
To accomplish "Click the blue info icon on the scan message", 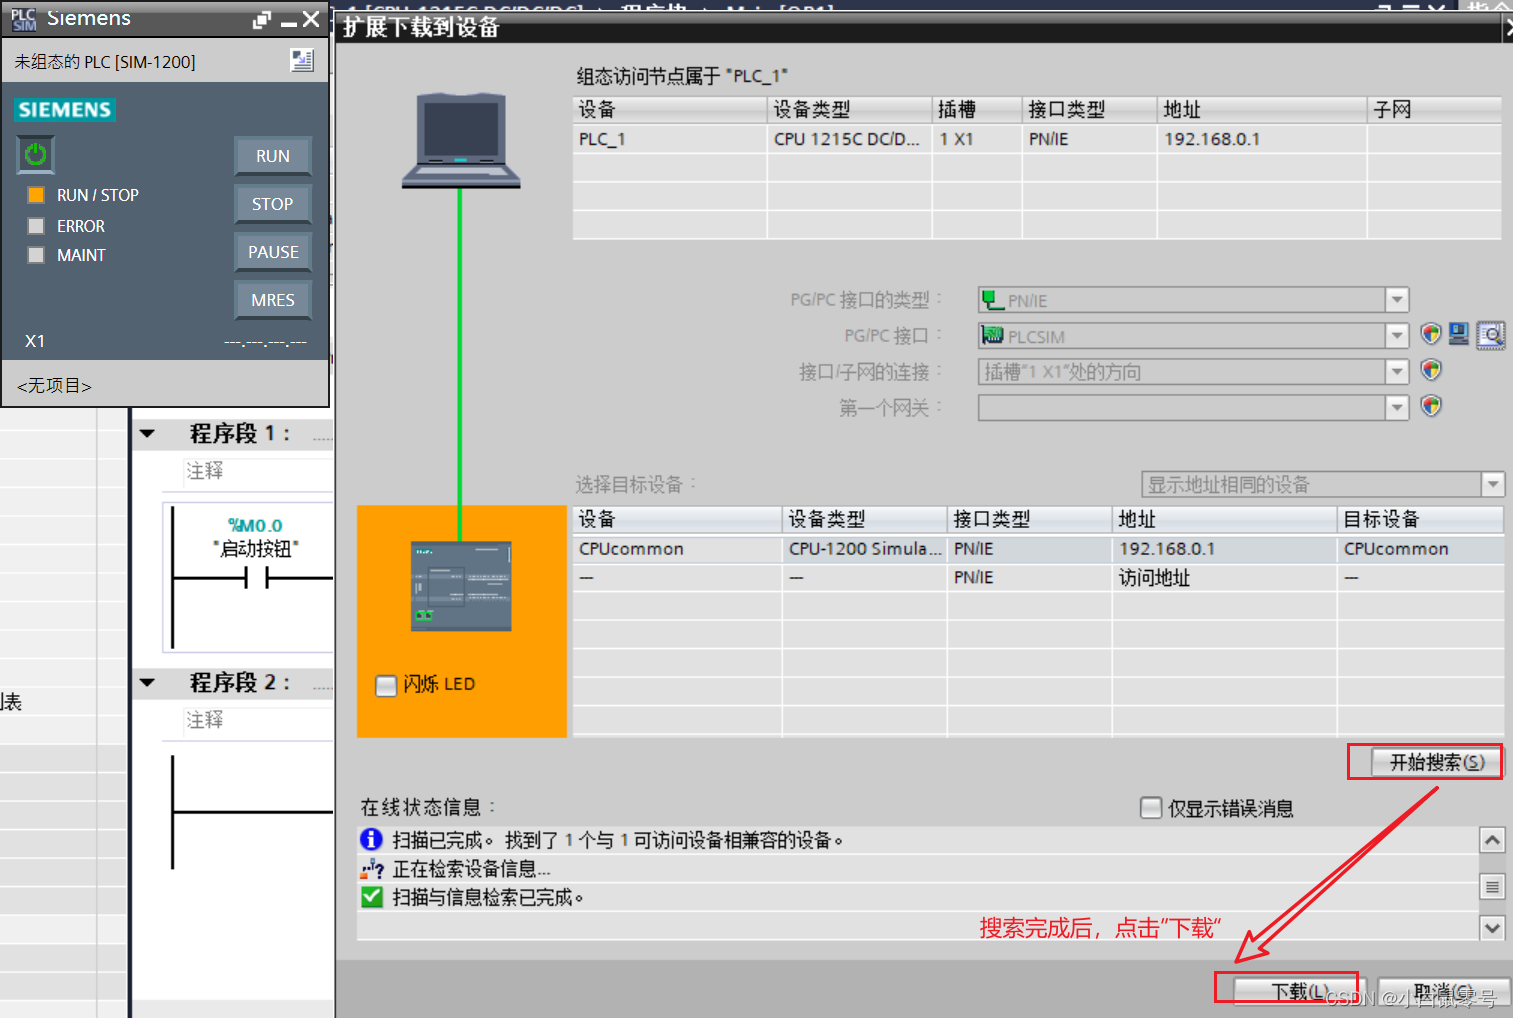I will (x=371, y=840).
